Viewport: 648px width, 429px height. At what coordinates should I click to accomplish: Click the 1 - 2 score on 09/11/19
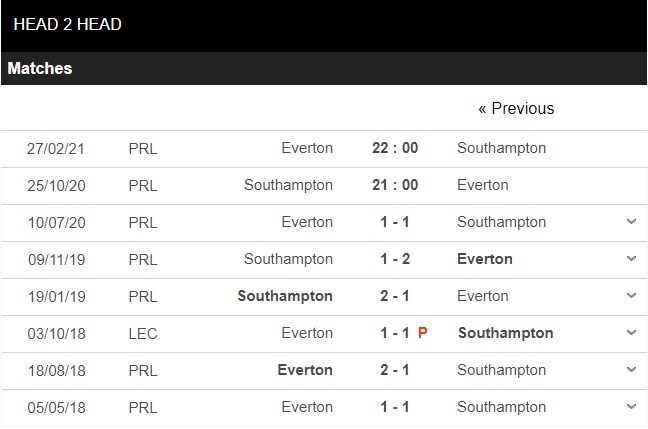click(x=395, y=259)
